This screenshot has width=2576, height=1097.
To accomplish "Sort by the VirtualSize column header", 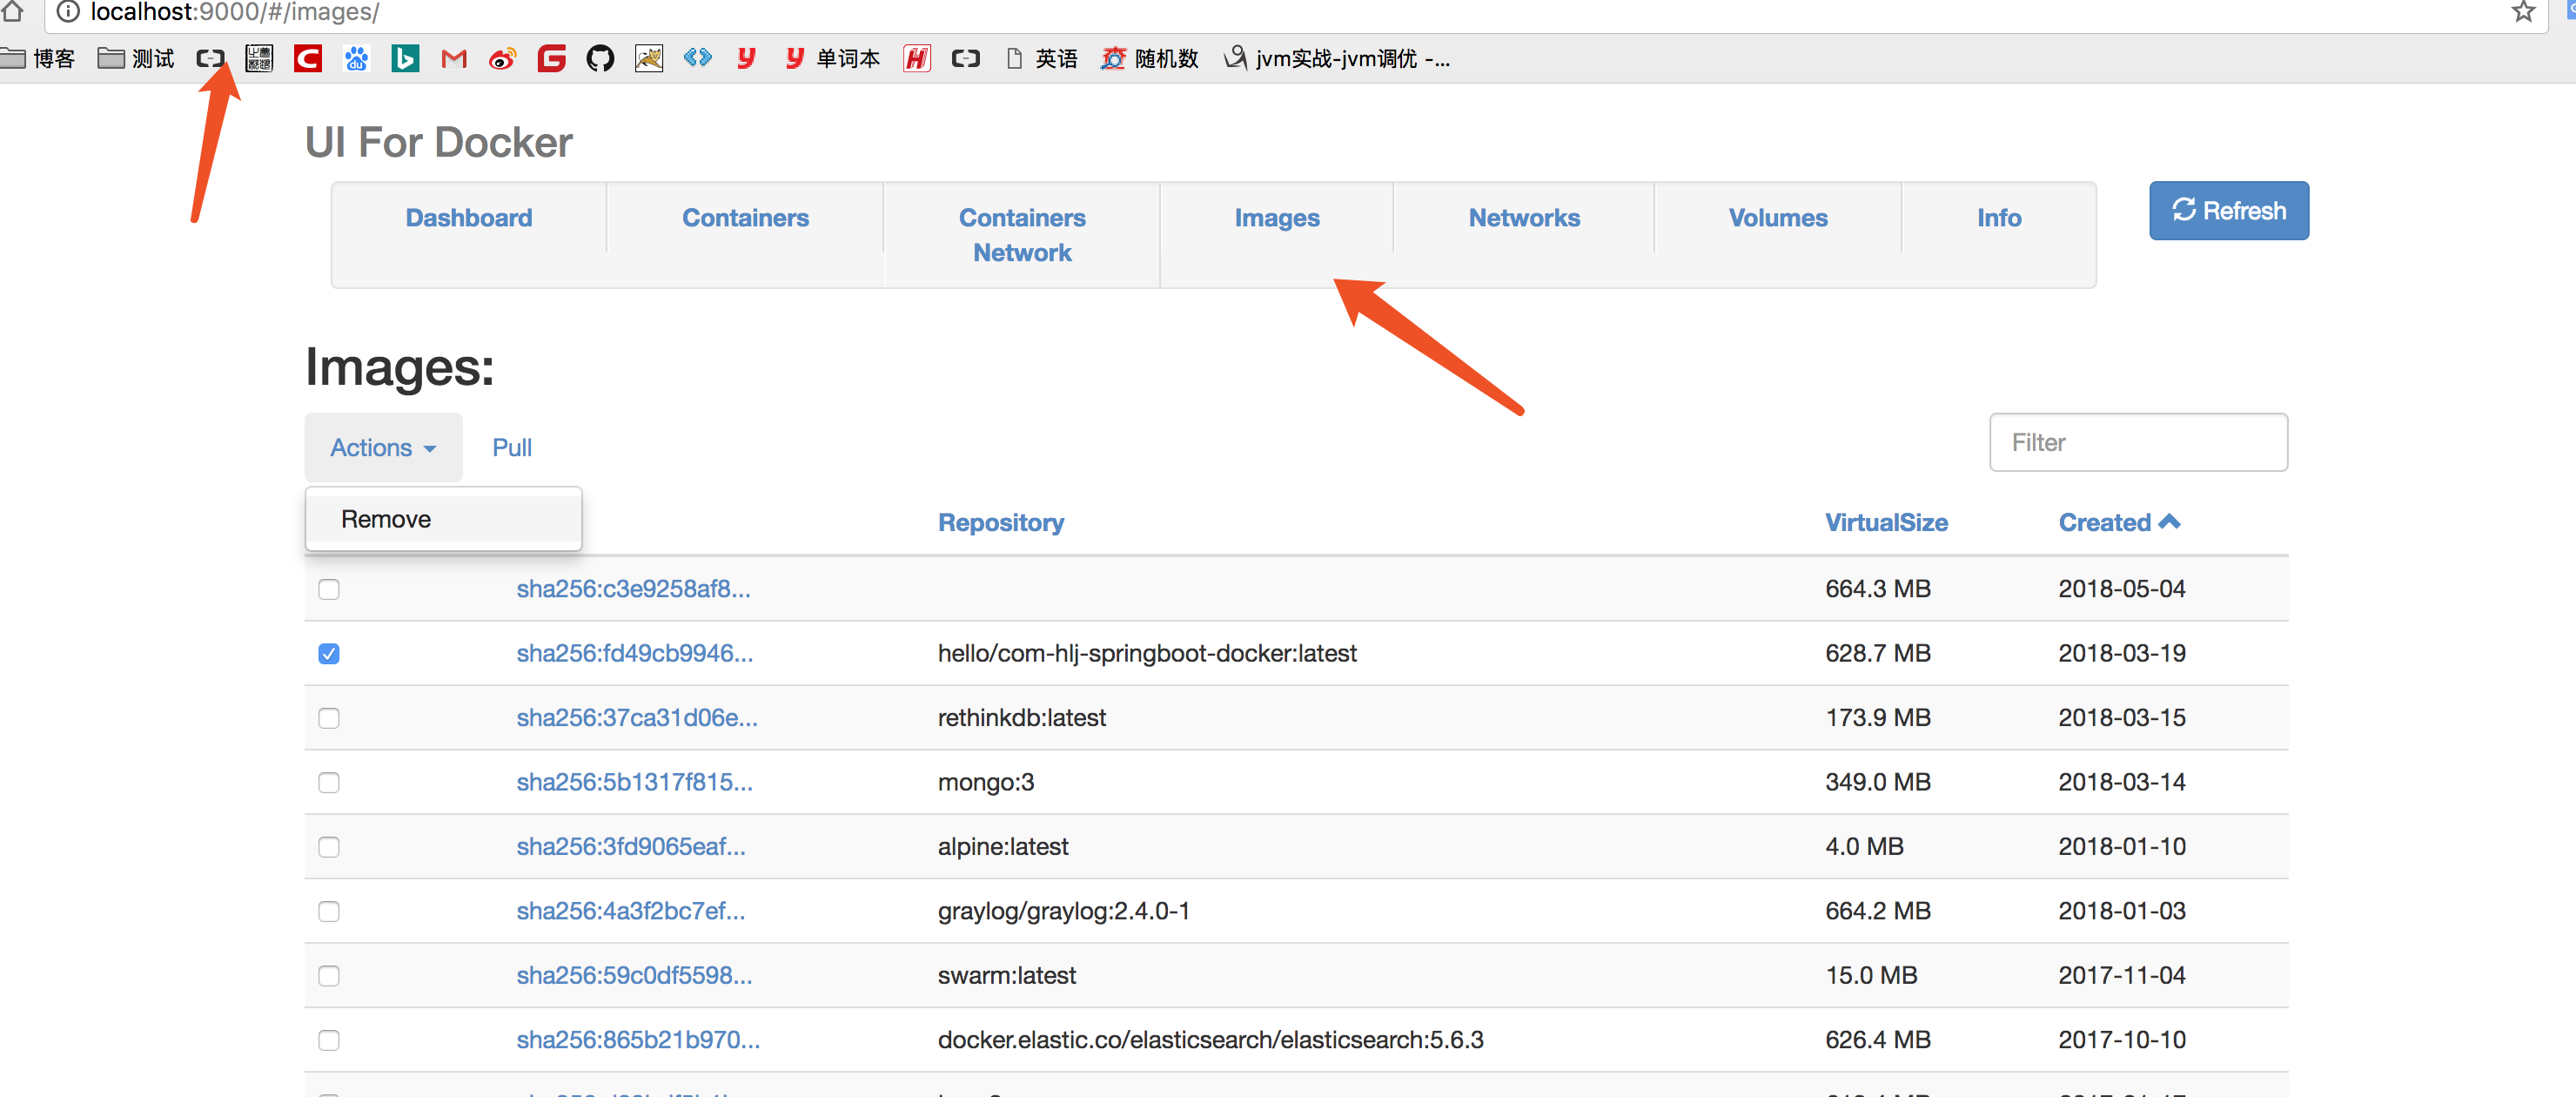I will pyautogui.click(x=1885, y=523).
